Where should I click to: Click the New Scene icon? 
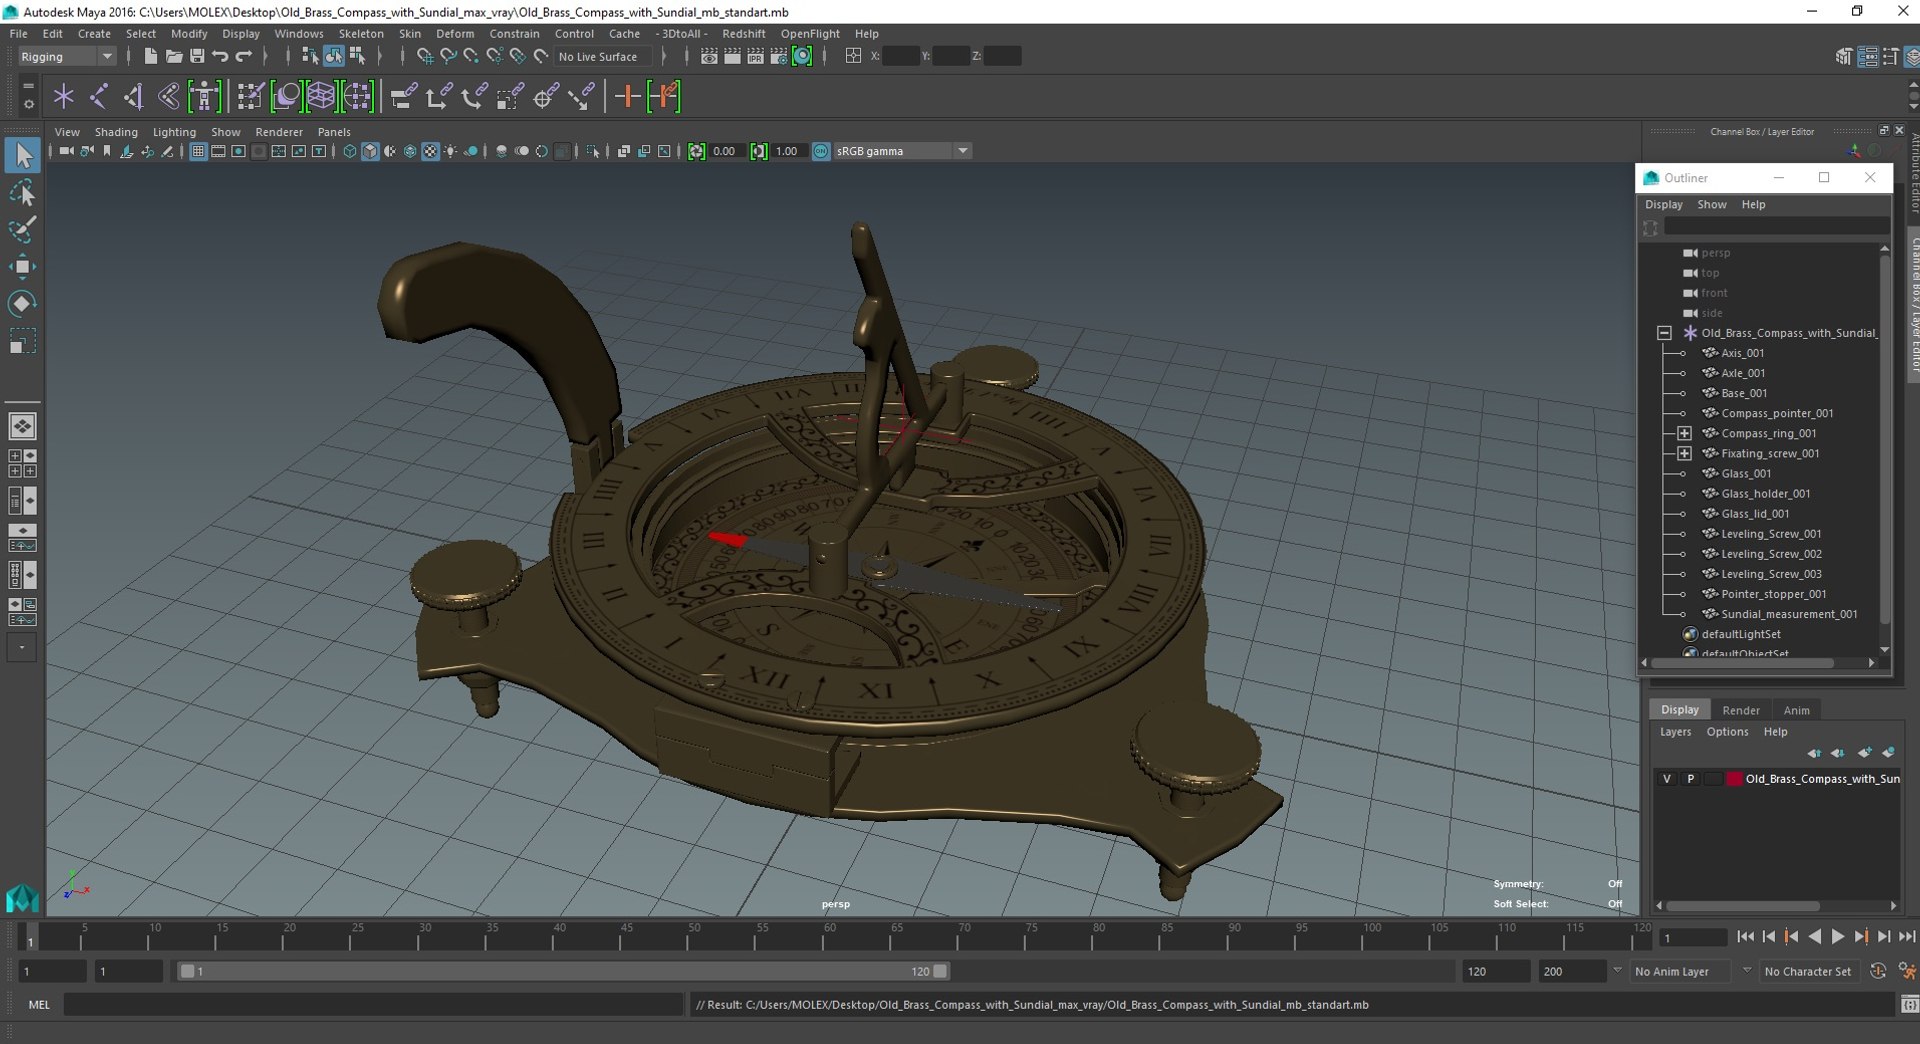pos(150,56)
